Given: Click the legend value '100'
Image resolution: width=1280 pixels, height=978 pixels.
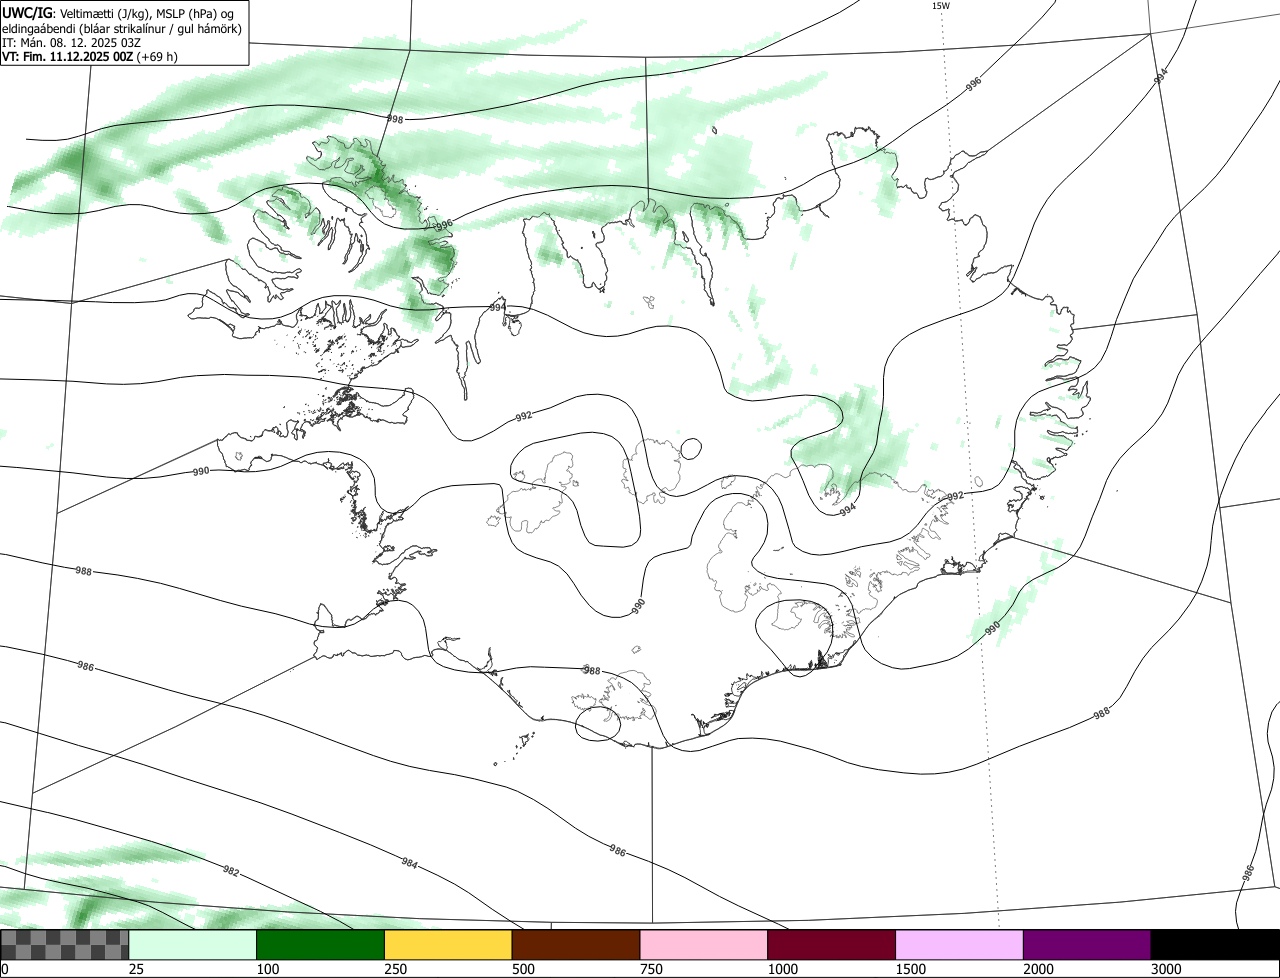Looking at the screenshot, I should coord(267,969).
